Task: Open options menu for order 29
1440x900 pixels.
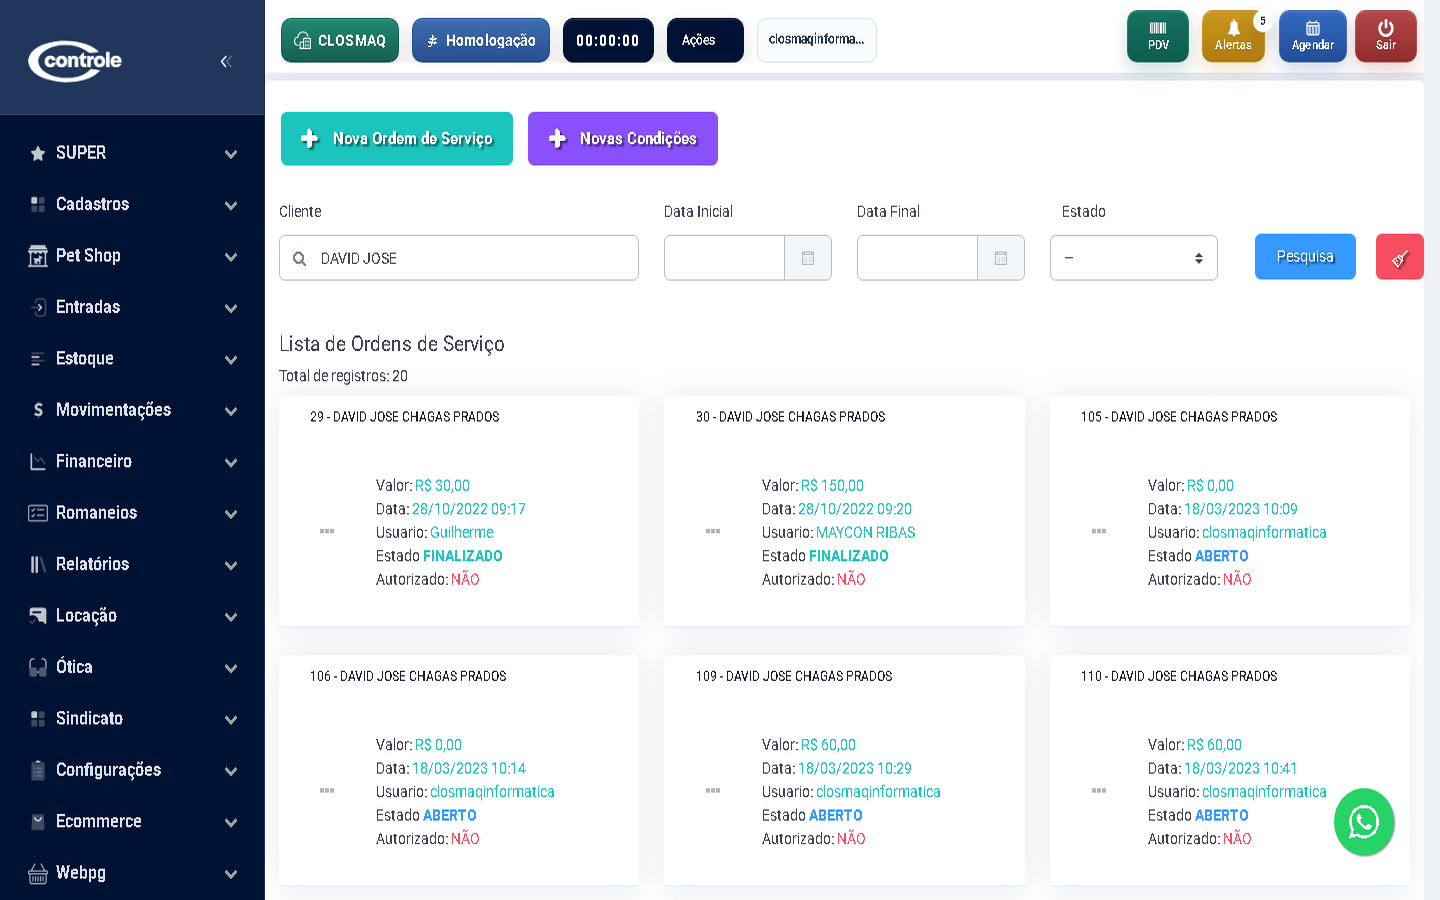Action: (x=327, y=531)
